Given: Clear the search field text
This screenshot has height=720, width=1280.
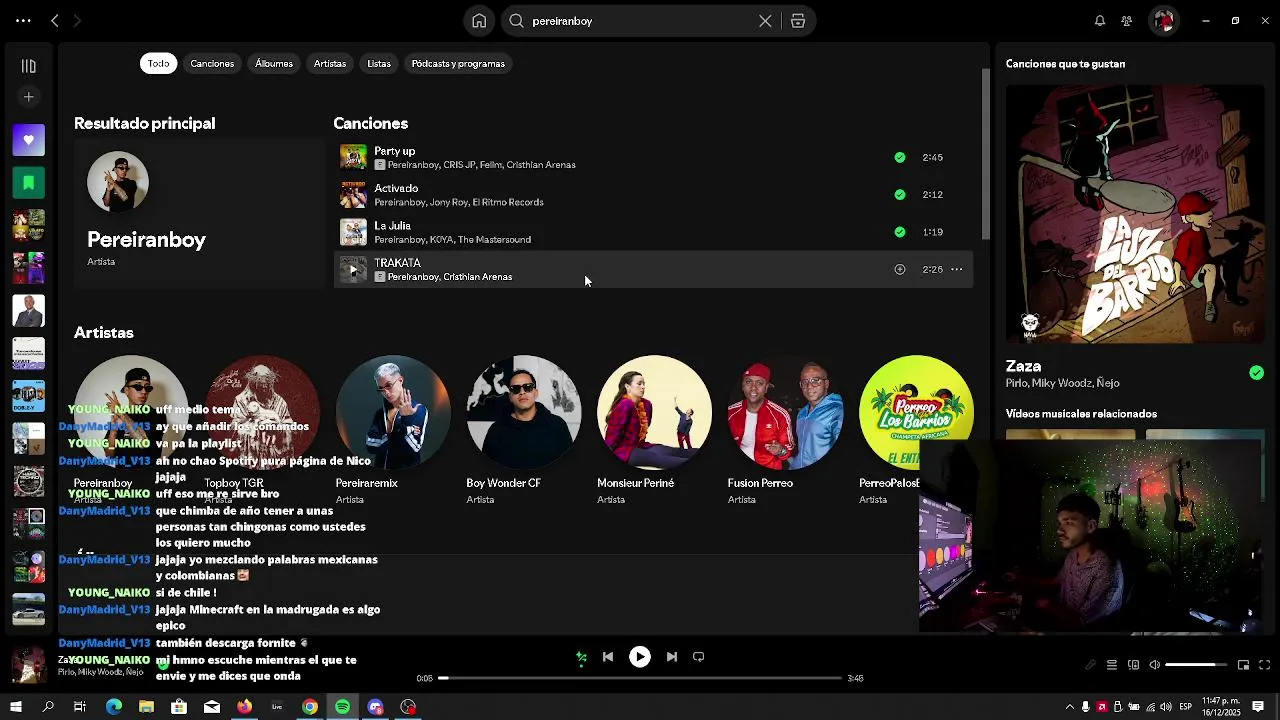Looking at the screenshot, I should pyautogui.click(x=765, y=21).
